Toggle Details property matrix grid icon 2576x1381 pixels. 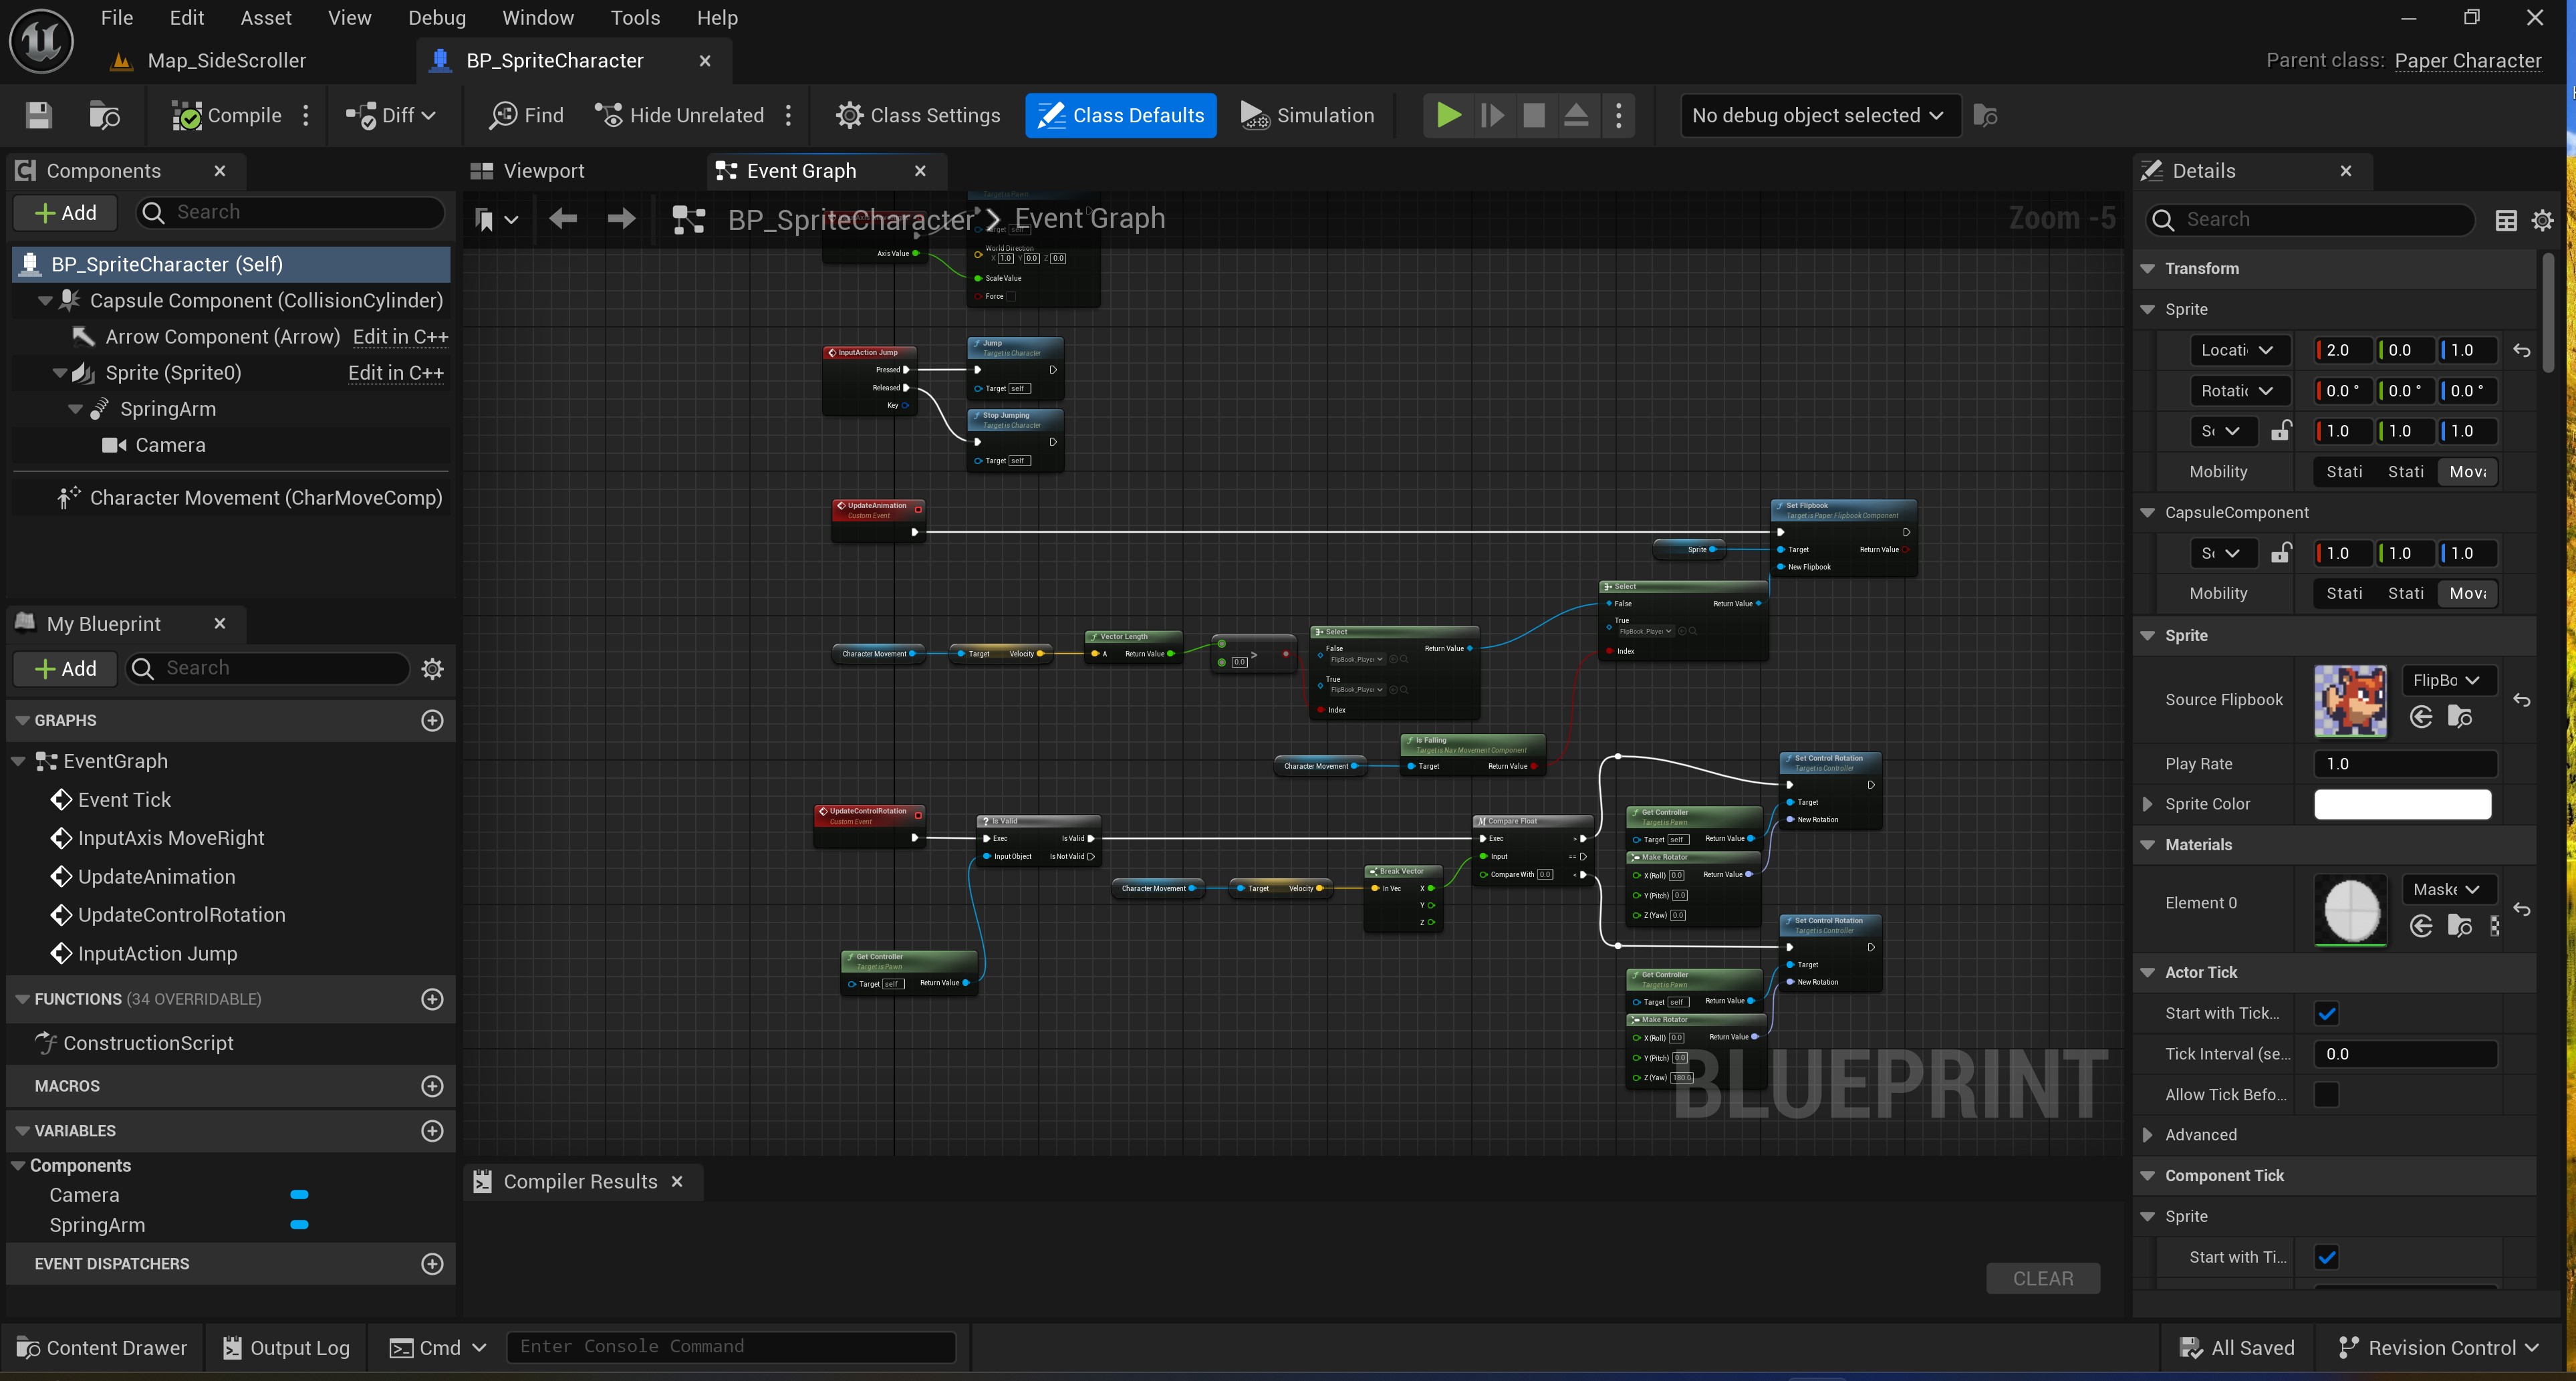(x=2505, y=220)
